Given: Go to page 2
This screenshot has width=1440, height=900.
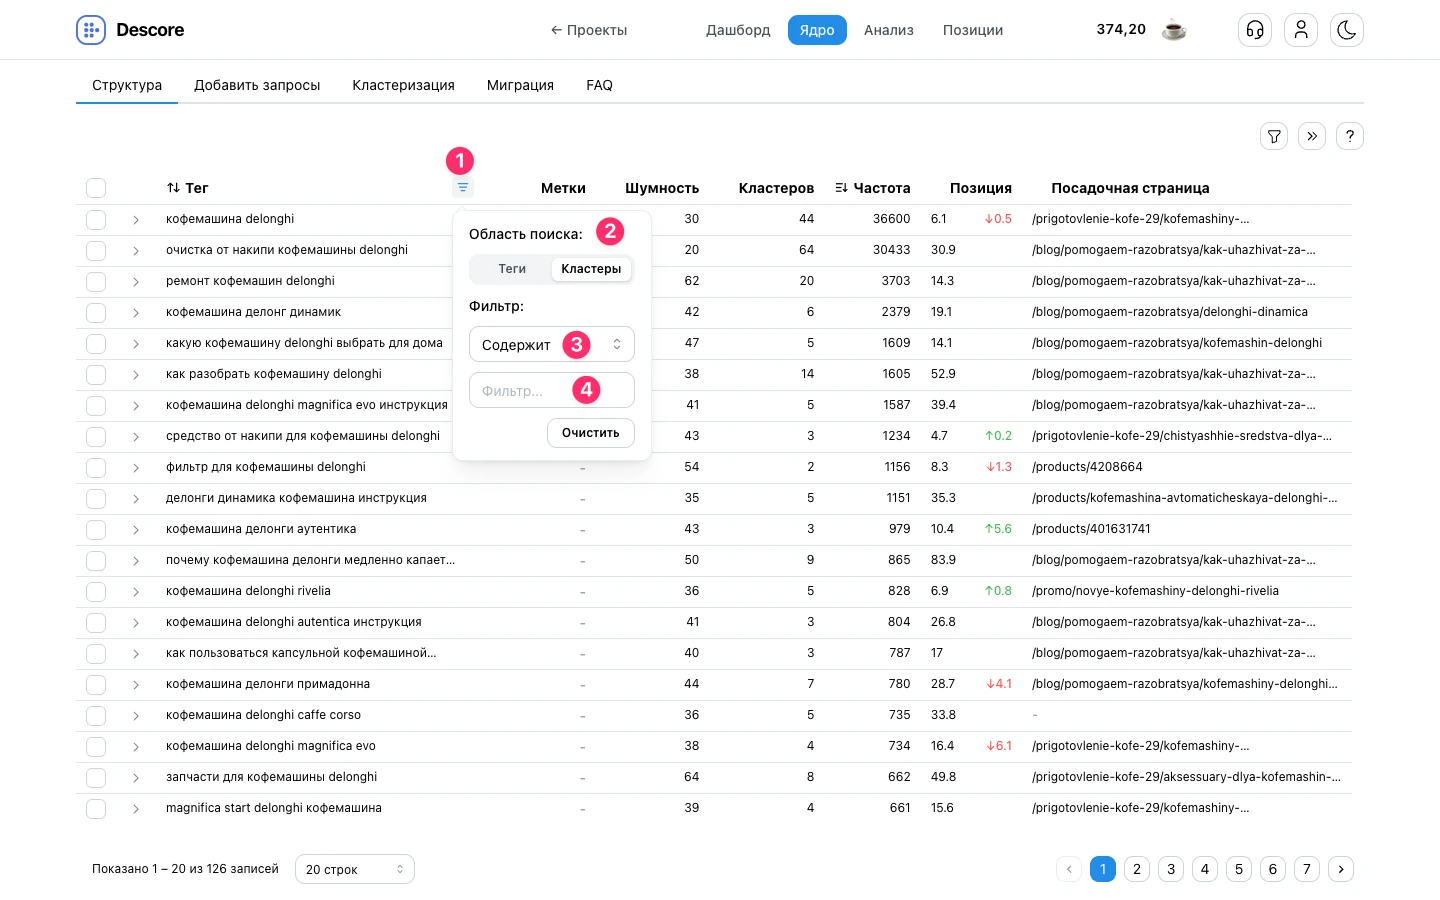Looking at the screenshot, I should pos(1137,869).
